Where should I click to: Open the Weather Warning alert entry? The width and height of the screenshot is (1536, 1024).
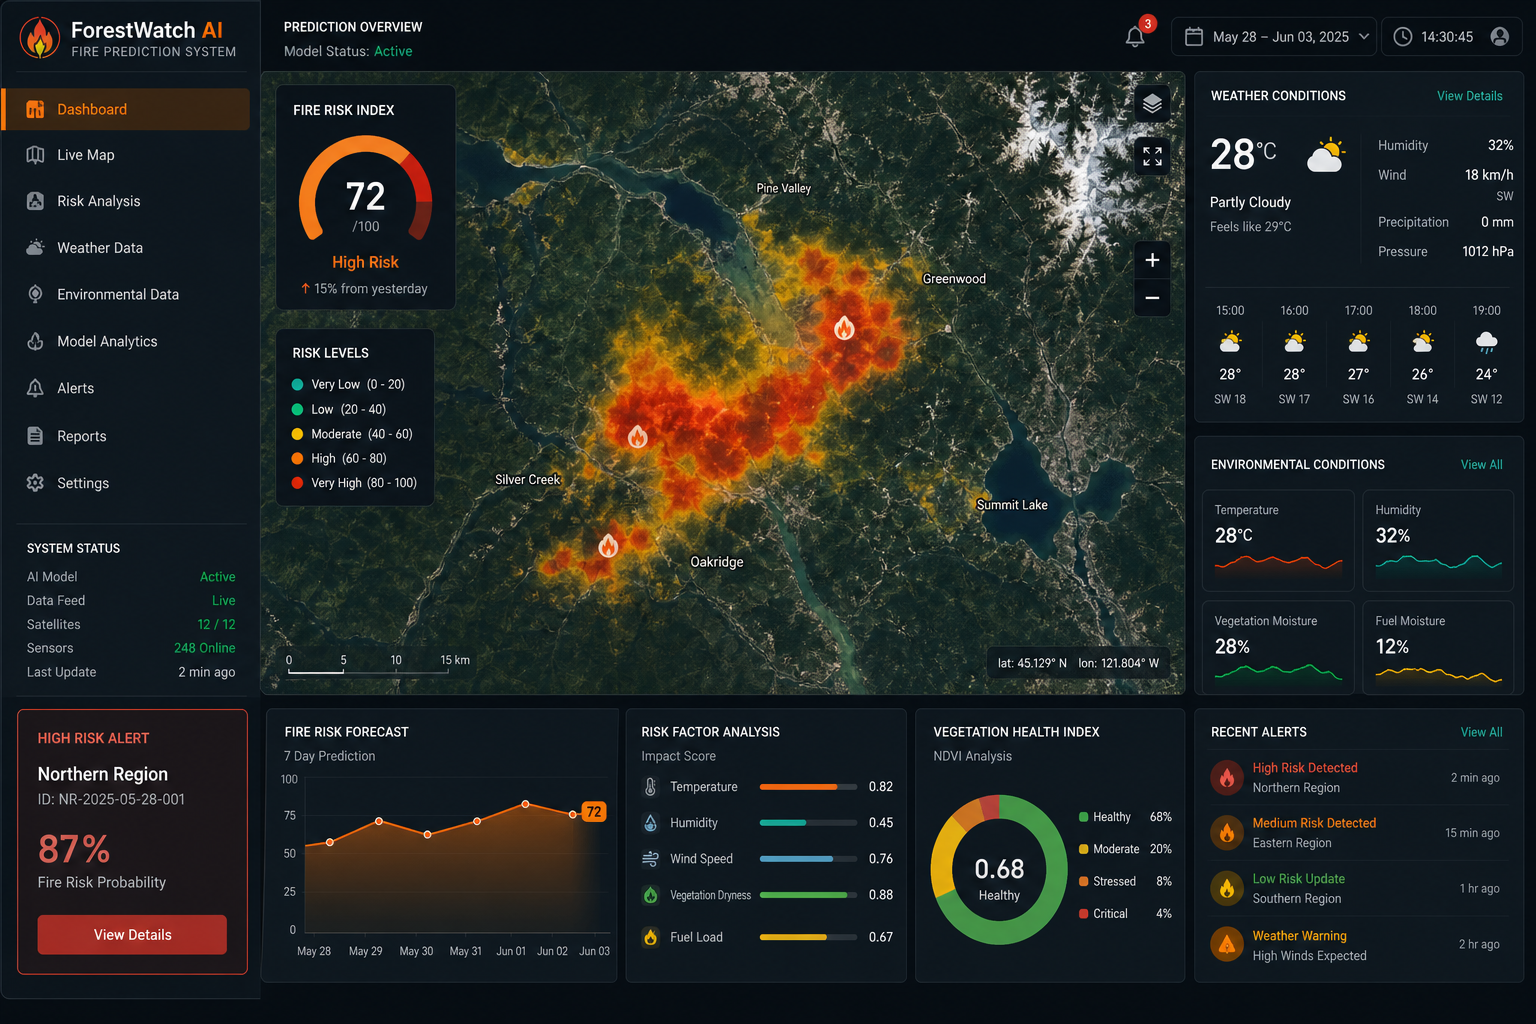tap(1356, 945)
